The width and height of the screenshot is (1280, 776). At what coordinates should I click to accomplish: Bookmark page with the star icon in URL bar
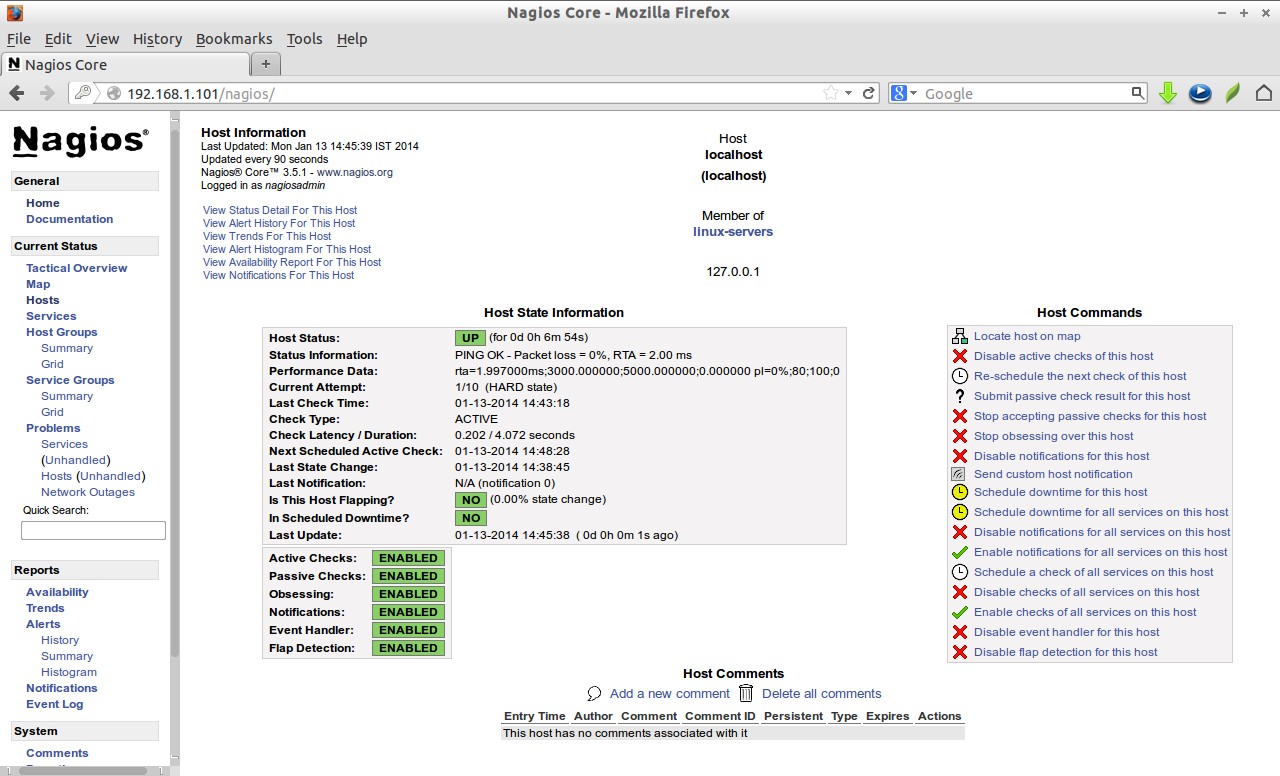(x=831, y=93)
